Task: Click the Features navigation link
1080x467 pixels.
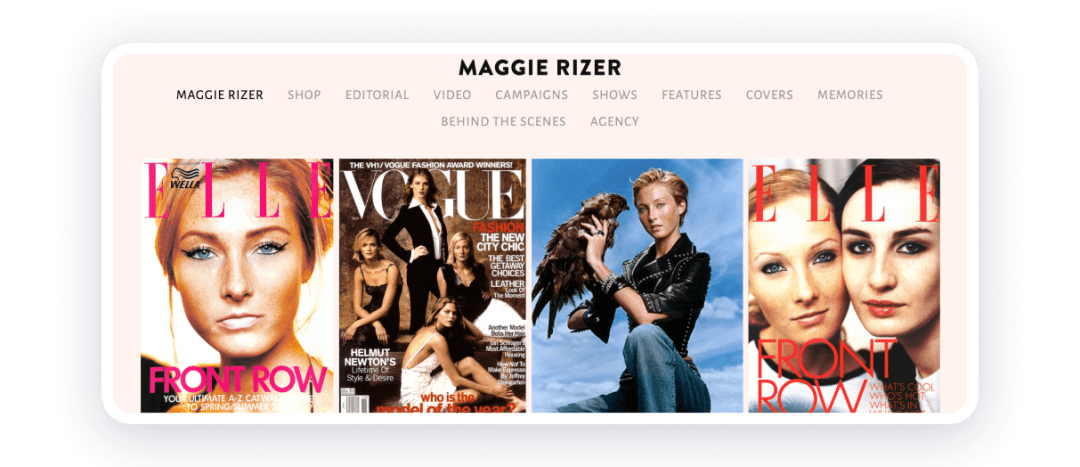Action: [691, 95]
